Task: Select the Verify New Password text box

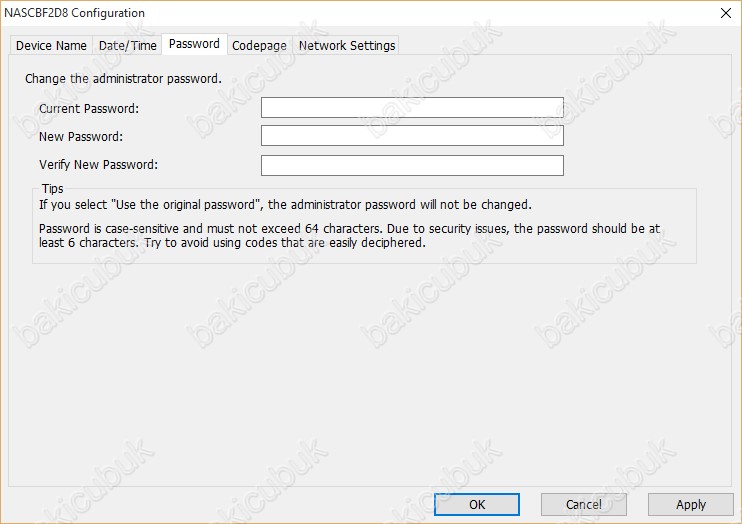Action: click(x=412, y=165)
